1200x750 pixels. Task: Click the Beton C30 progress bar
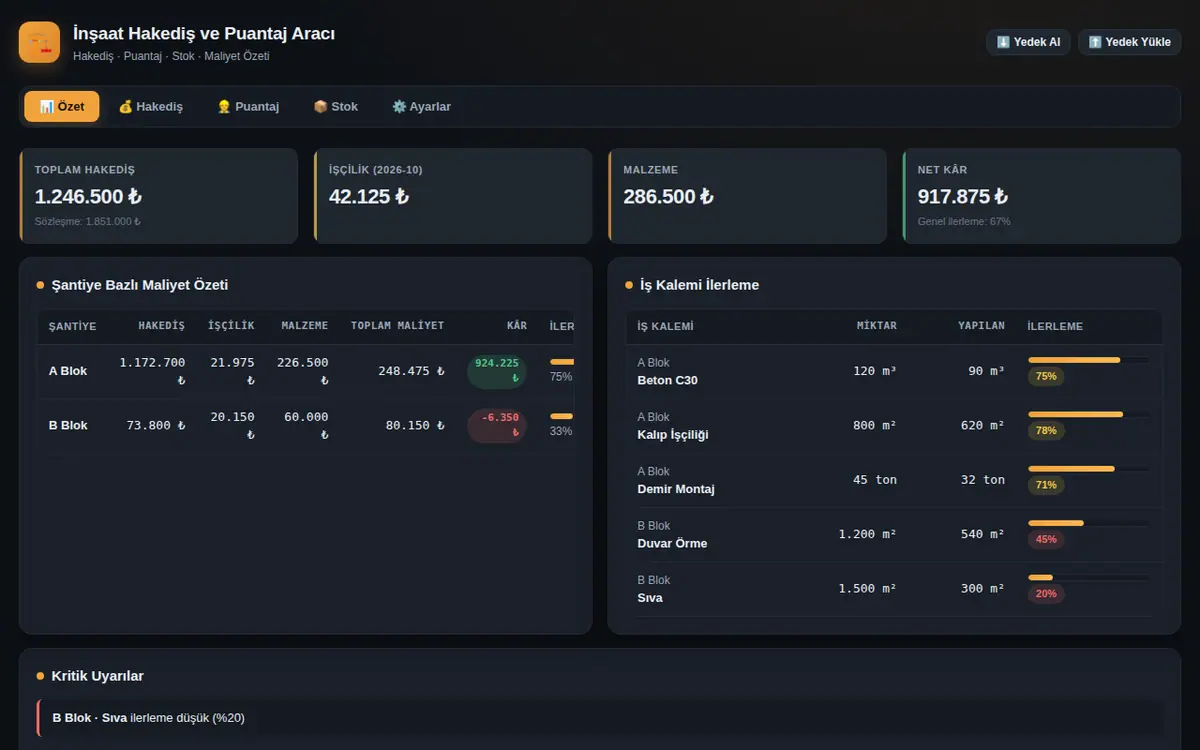(x=1088, y=360)
